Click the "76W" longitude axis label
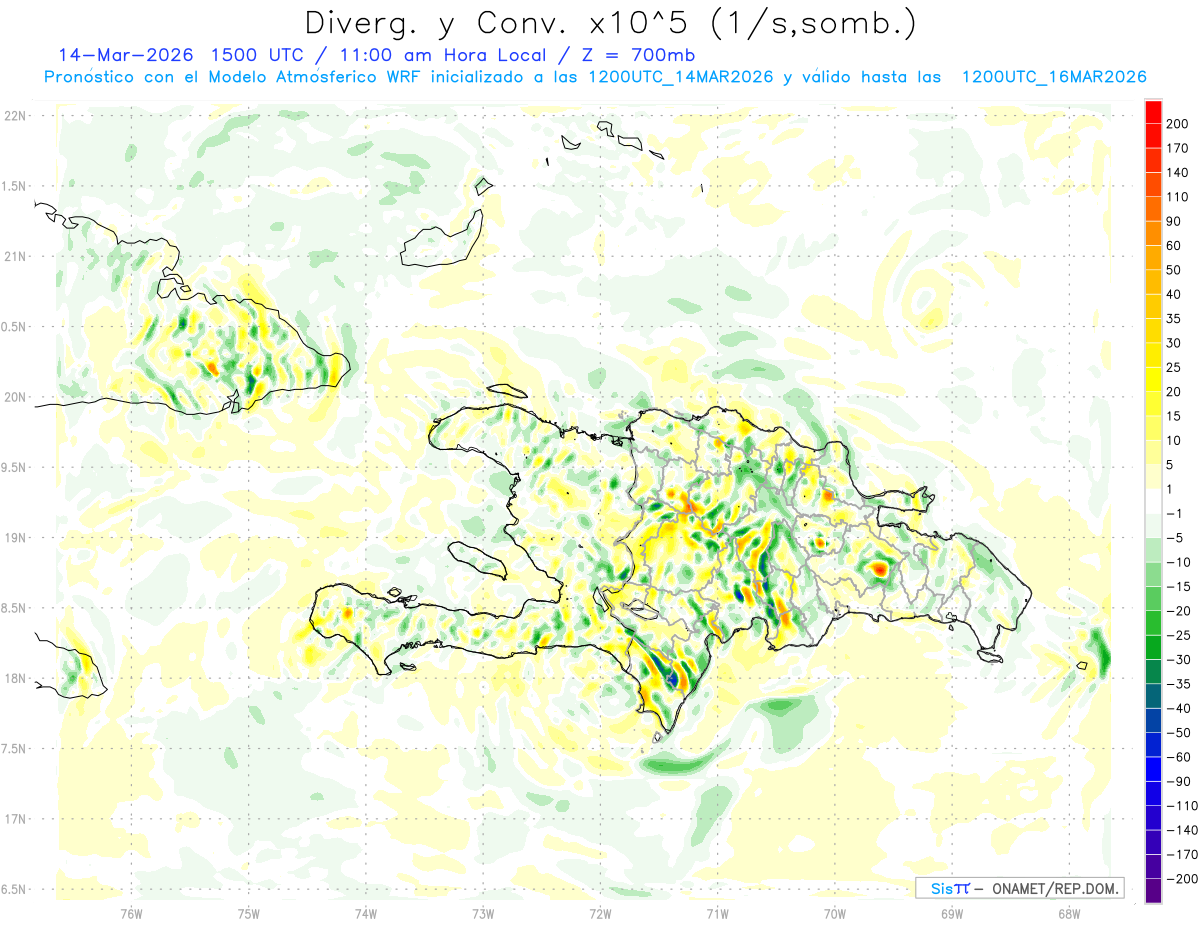Image resolution: width=1200 pixels, height=927 pixels. click(x=131, y=913)
